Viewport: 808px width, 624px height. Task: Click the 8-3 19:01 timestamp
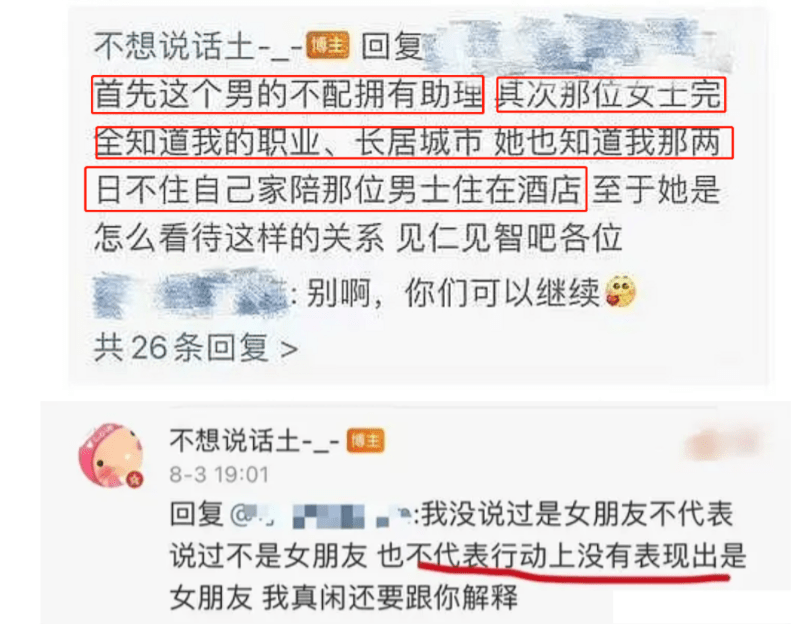click(220, 475)
